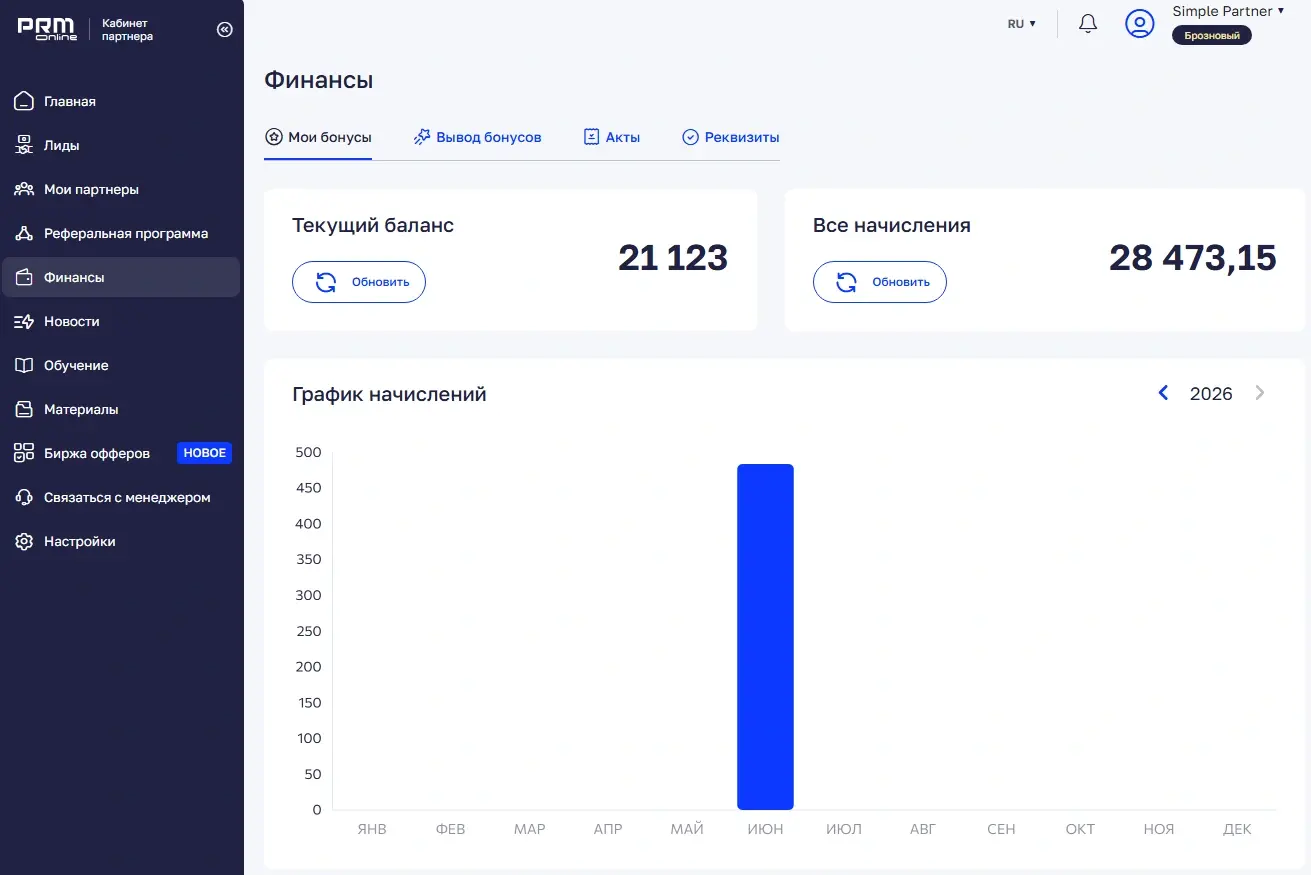Viewport: 1311px width, 875px height.
Task: Go to previous year in the chart
Action: pos(1163,393)
